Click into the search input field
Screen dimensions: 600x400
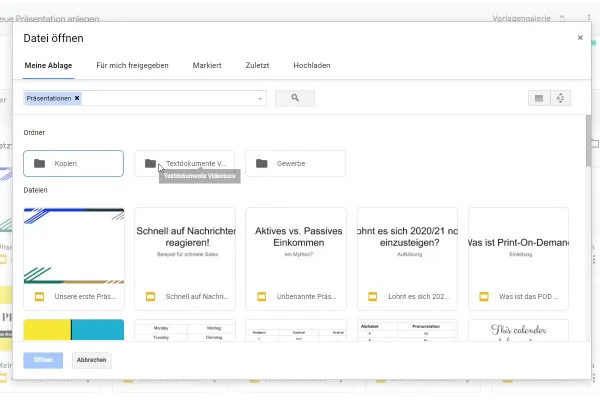168,98
